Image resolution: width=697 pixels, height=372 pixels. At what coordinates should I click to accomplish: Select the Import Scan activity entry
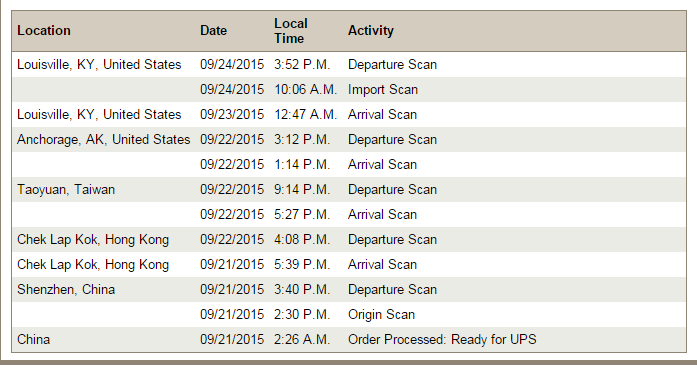(383, 90)
